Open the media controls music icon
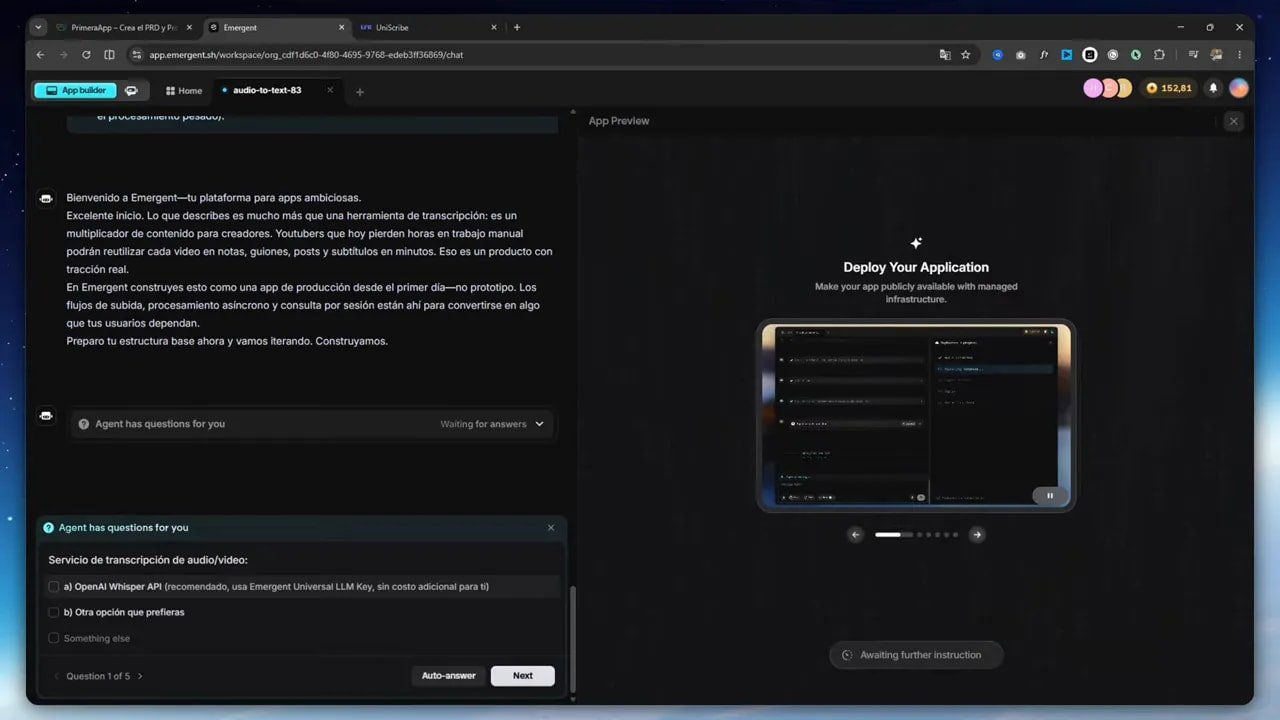 point(1193,55)
